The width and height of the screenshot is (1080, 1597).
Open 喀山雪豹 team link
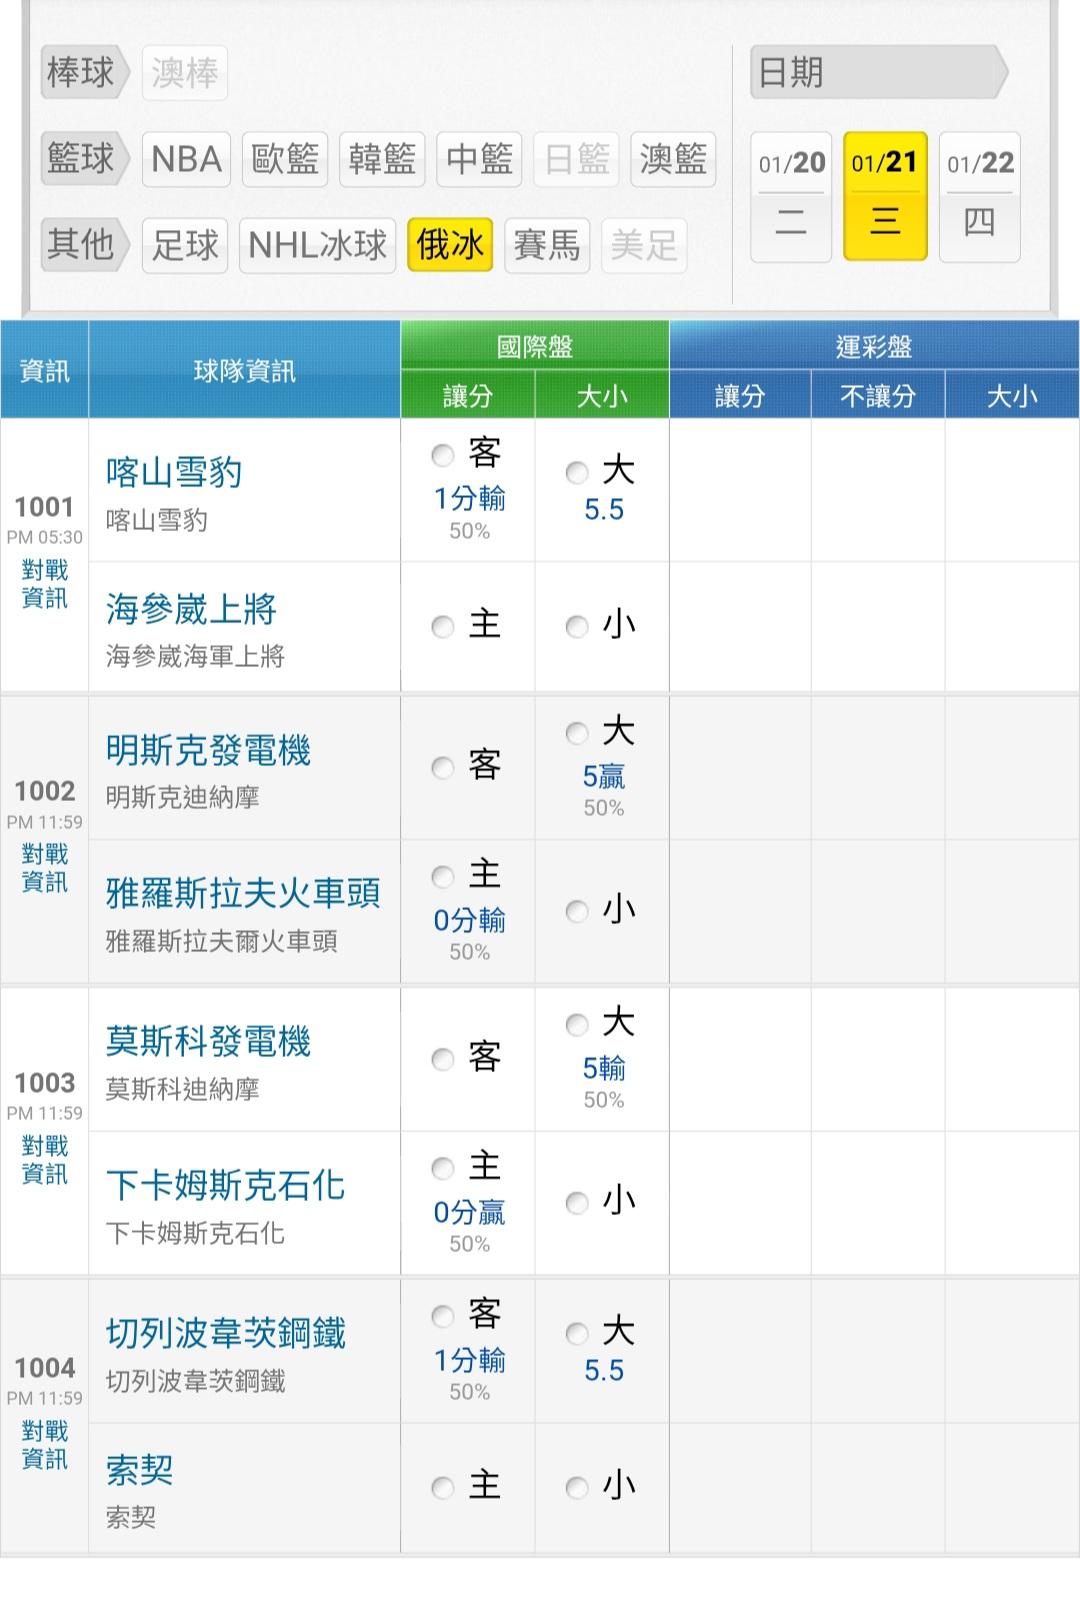click(x=174, y=472)
